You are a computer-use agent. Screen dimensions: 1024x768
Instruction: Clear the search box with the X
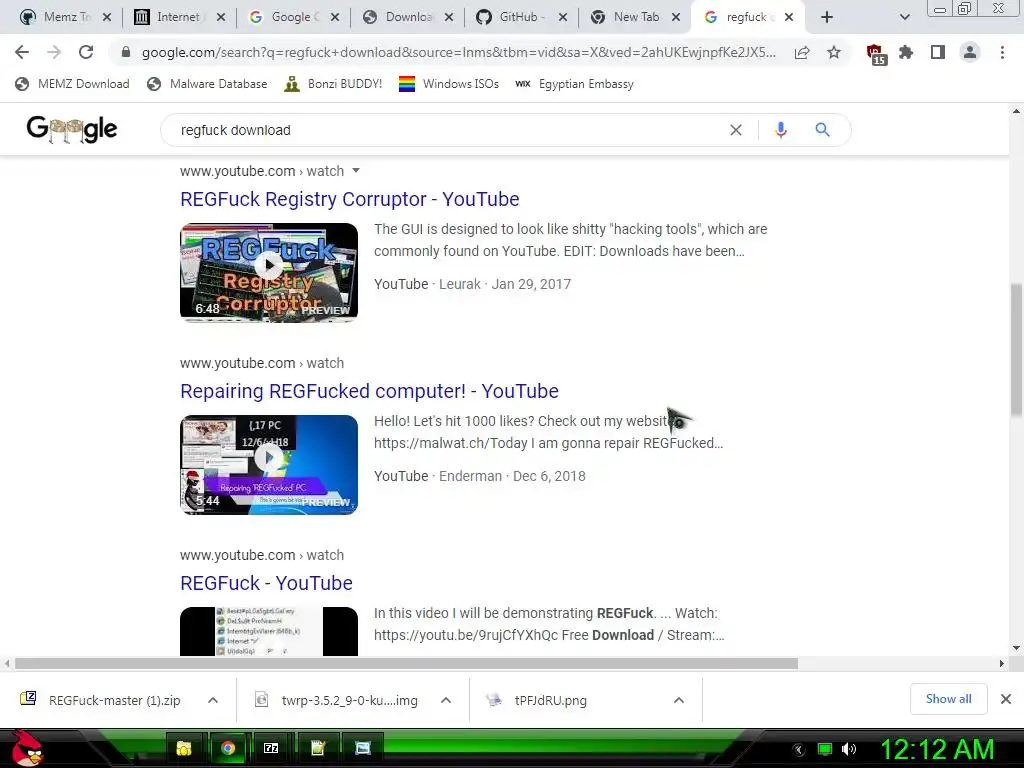[736, 130]
